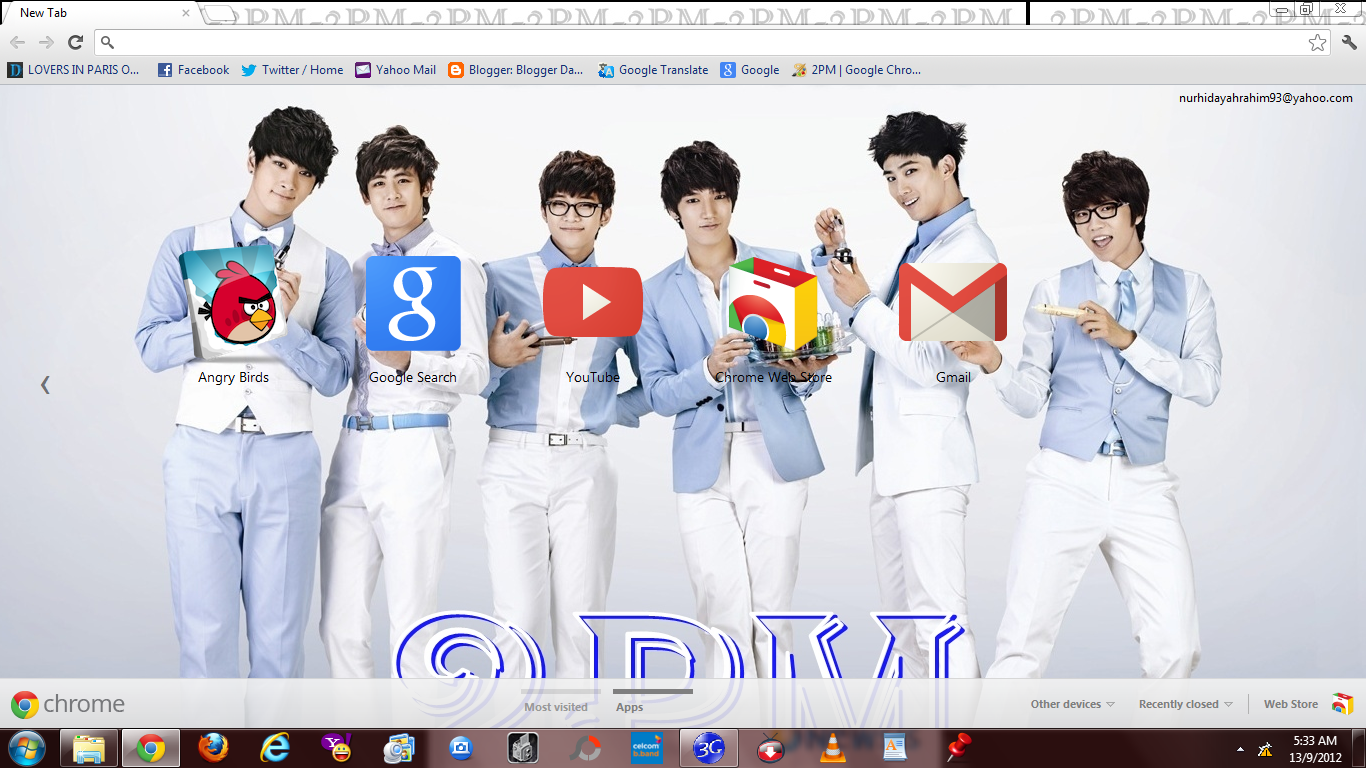This screenshot has height=768, width=1366.
Task: Show hidden system tray icons
Action: (1241, 749)
